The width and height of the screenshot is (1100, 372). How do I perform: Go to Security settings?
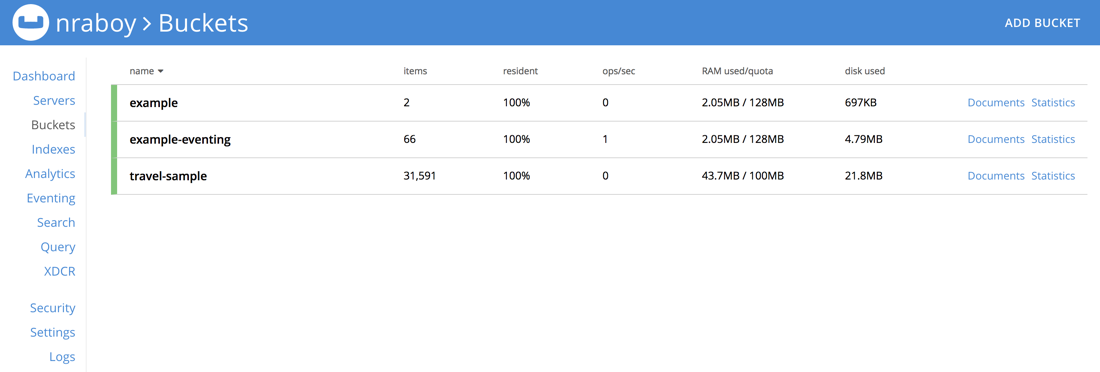53,308
